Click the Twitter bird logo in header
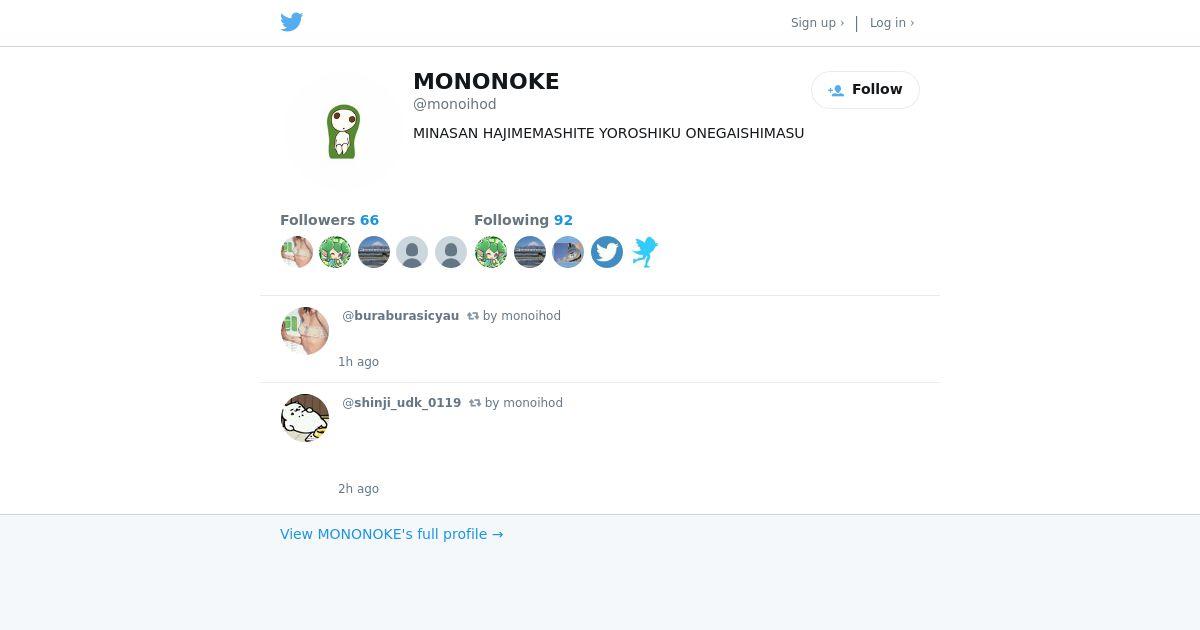Image resolution: width=1200 pixels, height=630 pixels. pyautogui.click(x=292, y=22)
